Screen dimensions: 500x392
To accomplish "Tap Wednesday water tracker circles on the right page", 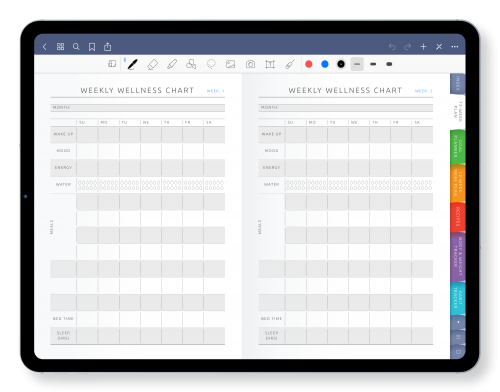I will (359, 185).
